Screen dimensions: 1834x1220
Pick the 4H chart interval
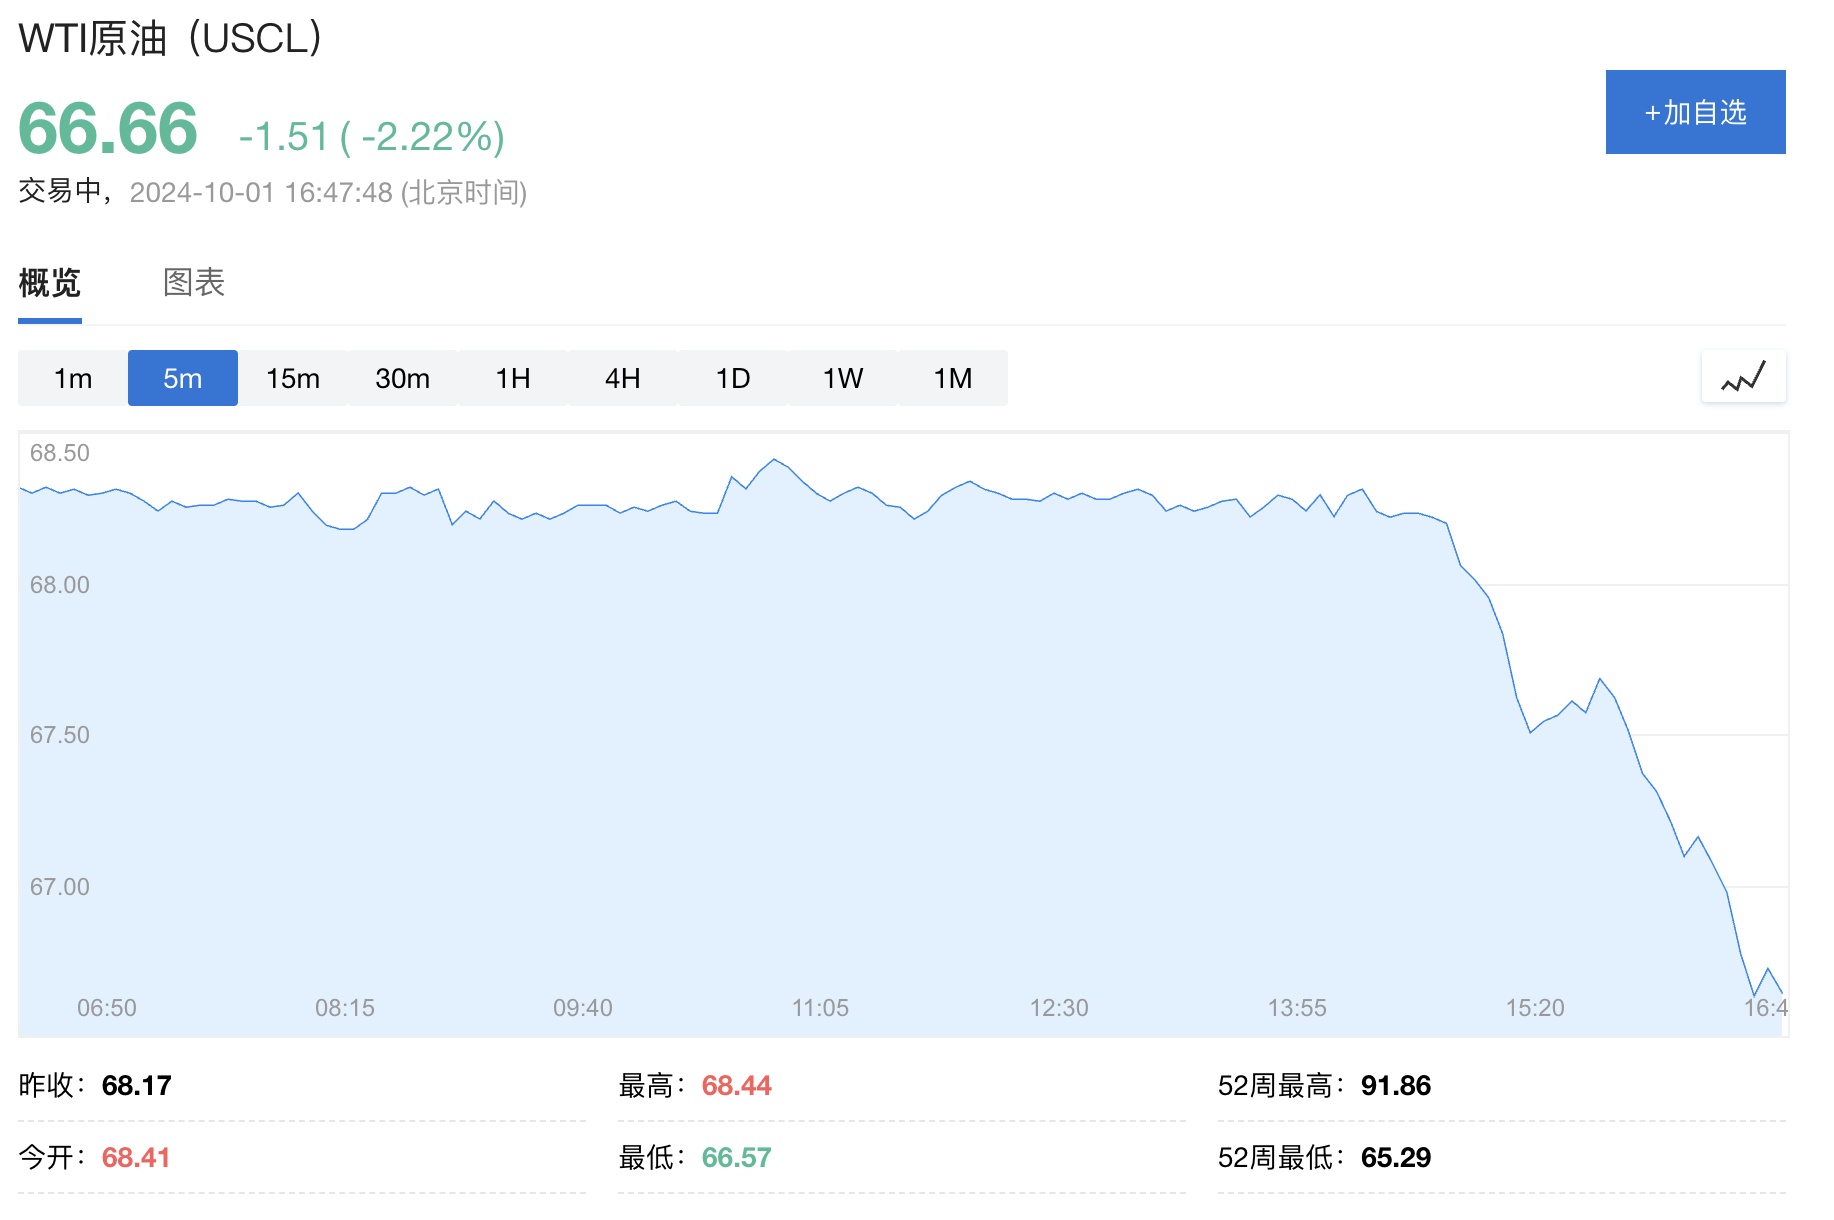pyautogui.click(x=623, y=378)
